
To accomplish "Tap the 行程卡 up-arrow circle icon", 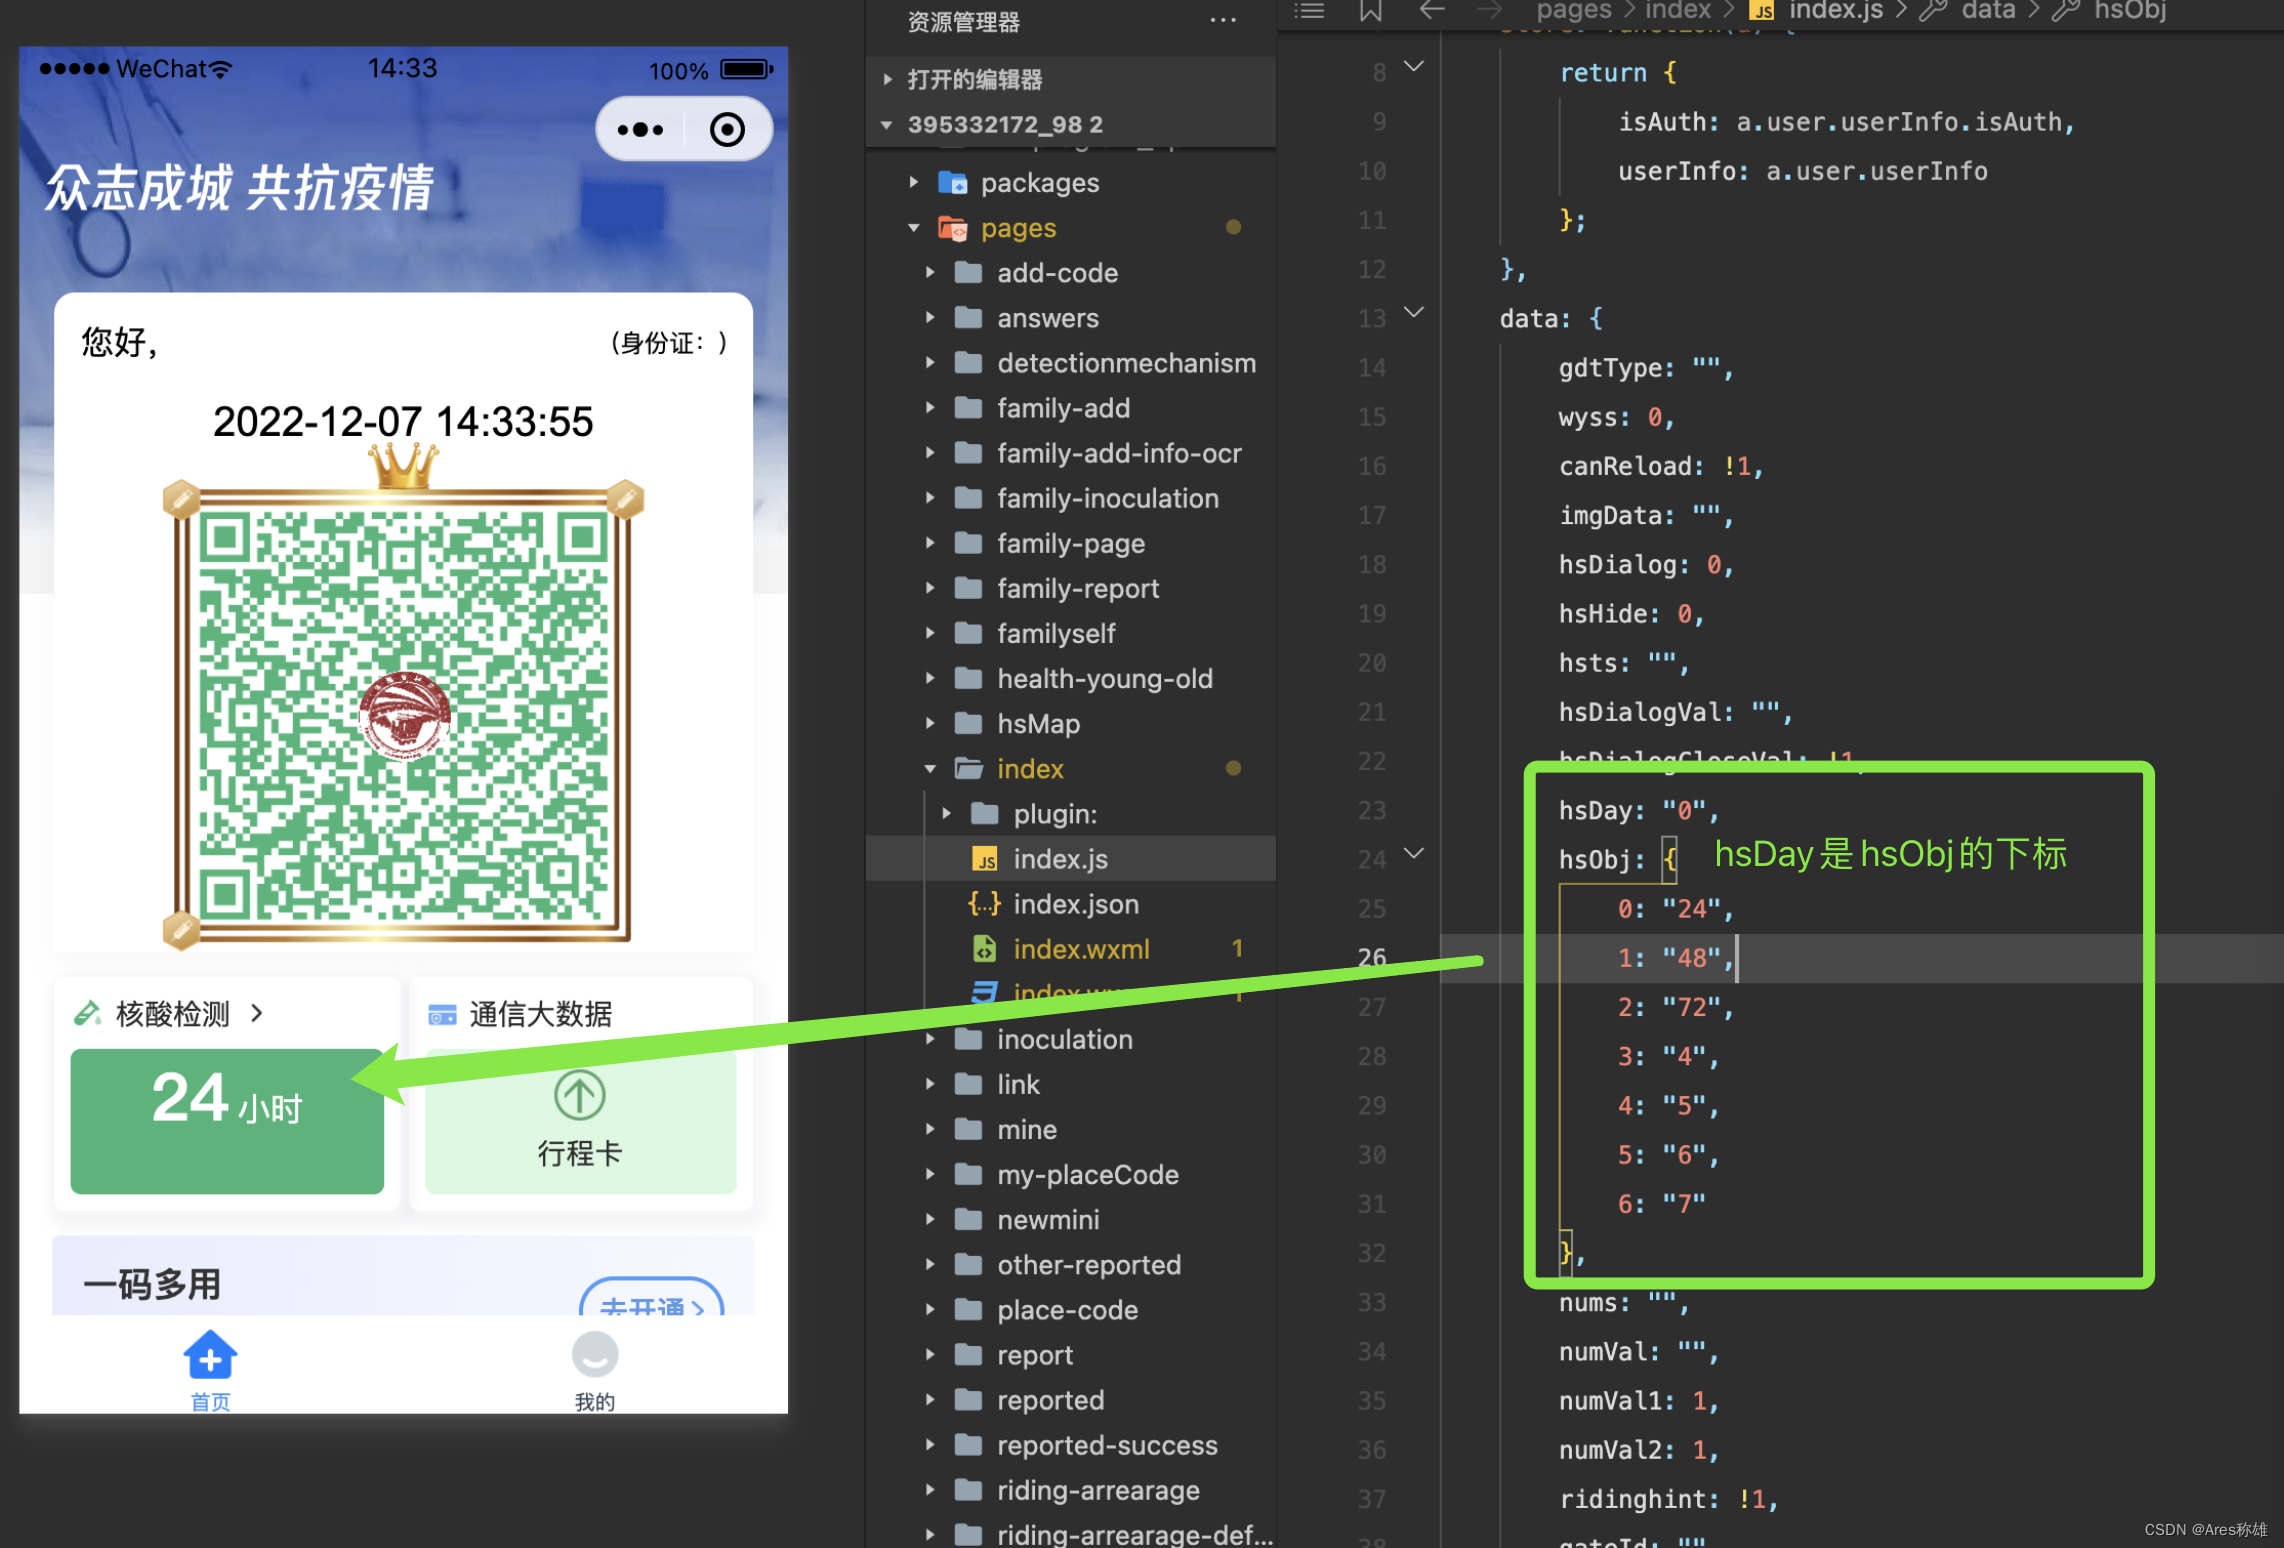I will (x=580, y=1095).
